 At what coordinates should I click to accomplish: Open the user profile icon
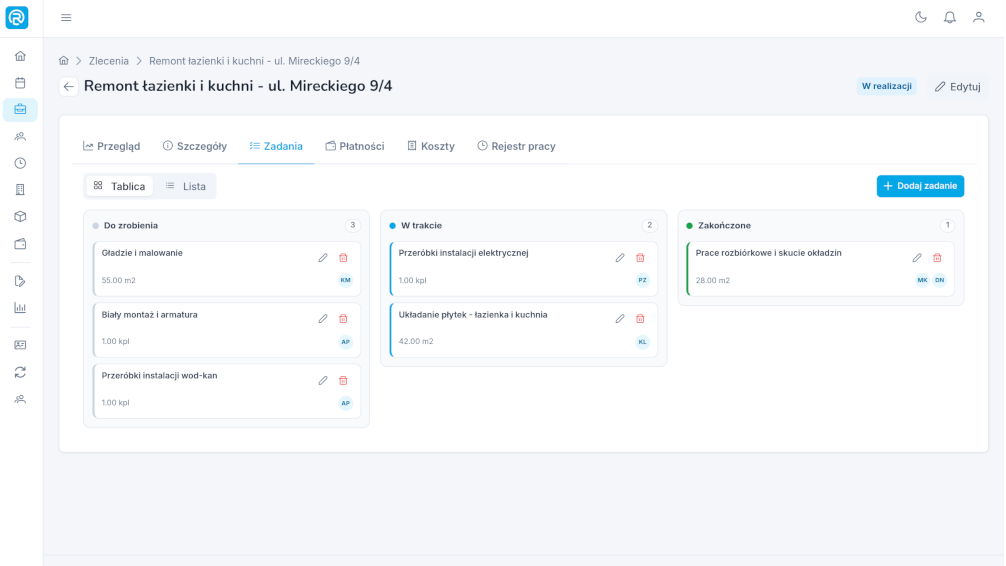(978, 17)
